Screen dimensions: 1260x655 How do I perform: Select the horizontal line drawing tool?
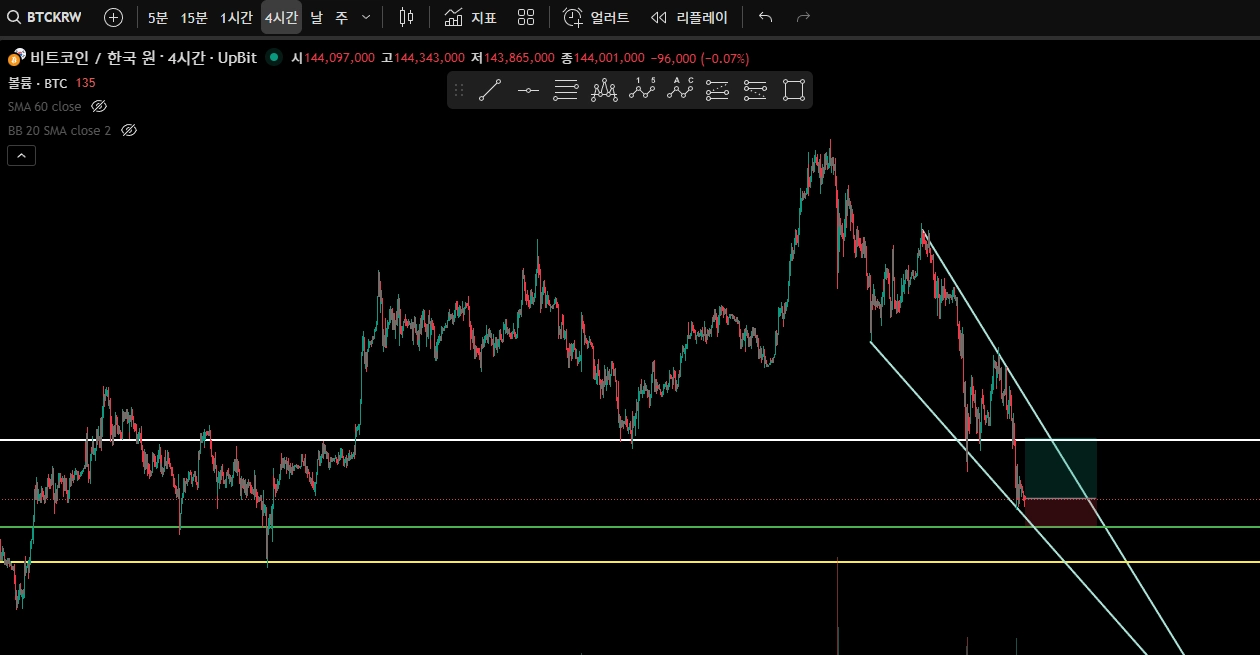pos(528,90)
